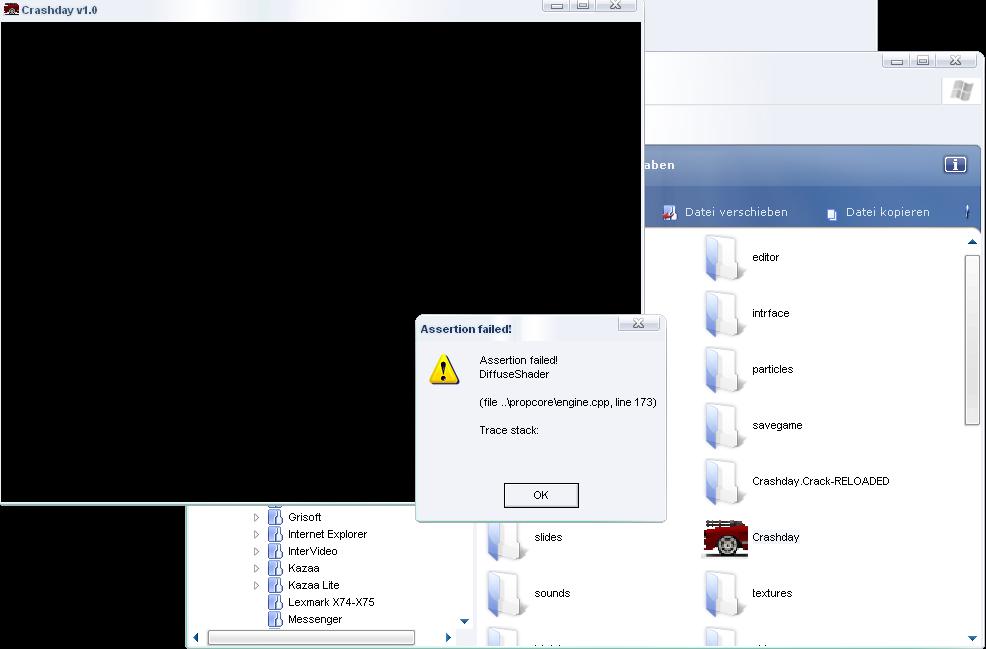Click Datei verschieben link
The width and height of the screenshot is (986, 649).
(735, 212)
